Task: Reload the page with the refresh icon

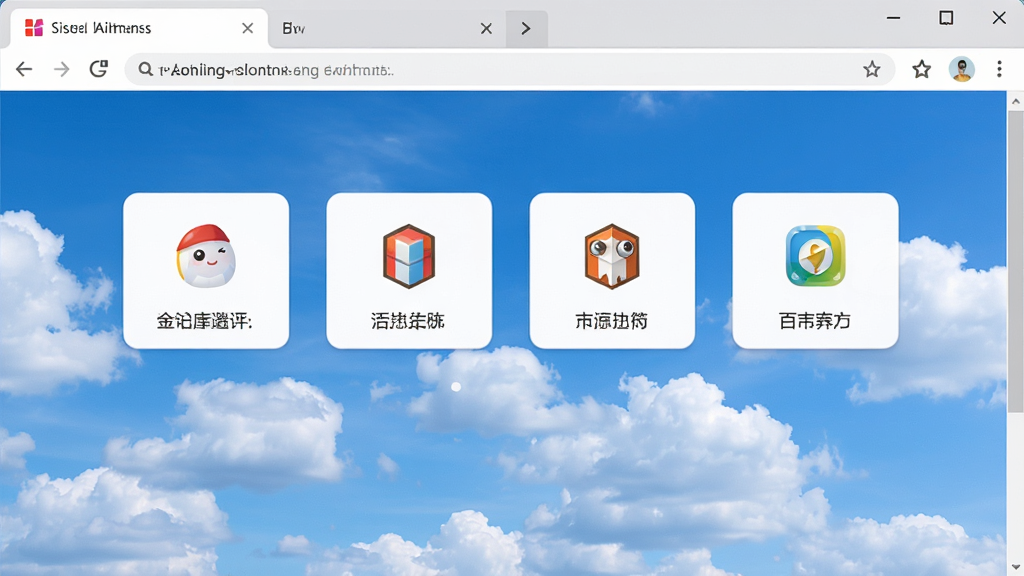Action: 99,69
